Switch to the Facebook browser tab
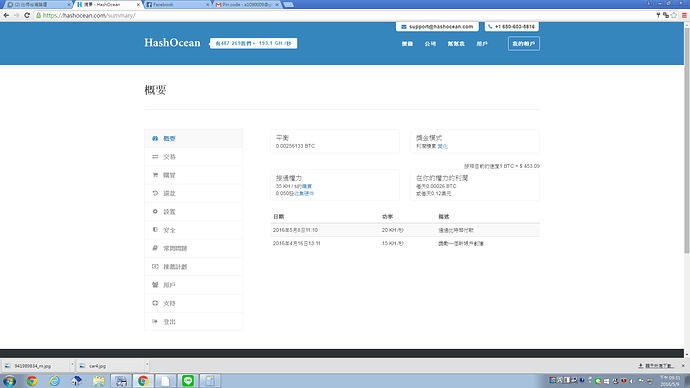Screen dimensions: 690x388 pyautogui.click(x=178, y=4)
